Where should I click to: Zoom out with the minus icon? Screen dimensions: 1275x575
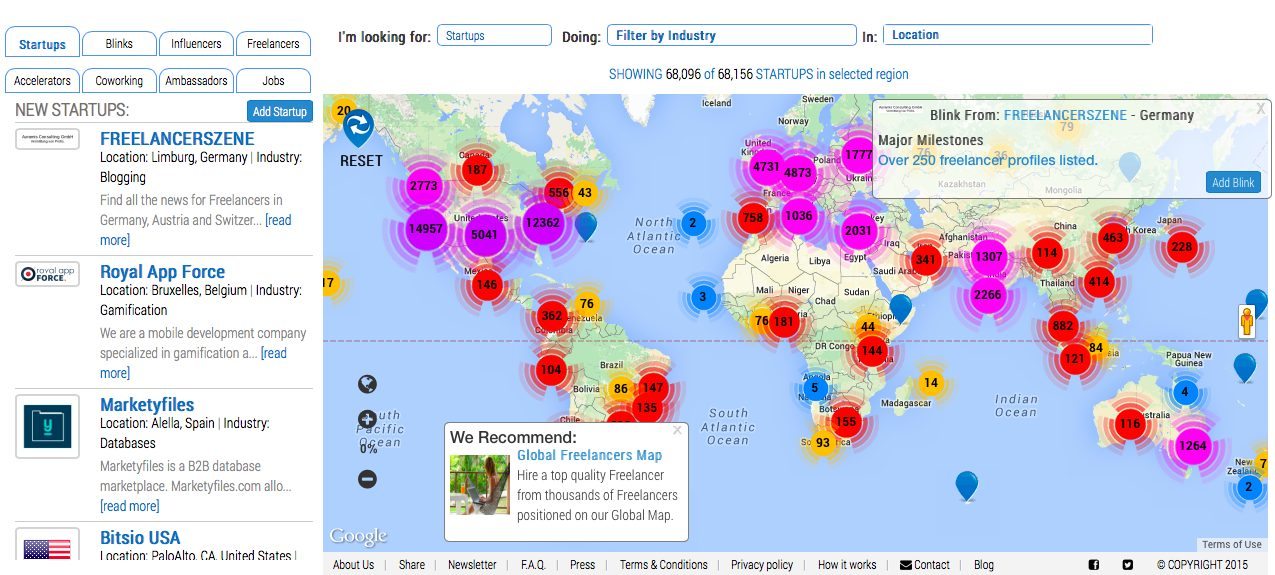click(x=367, y=479)
